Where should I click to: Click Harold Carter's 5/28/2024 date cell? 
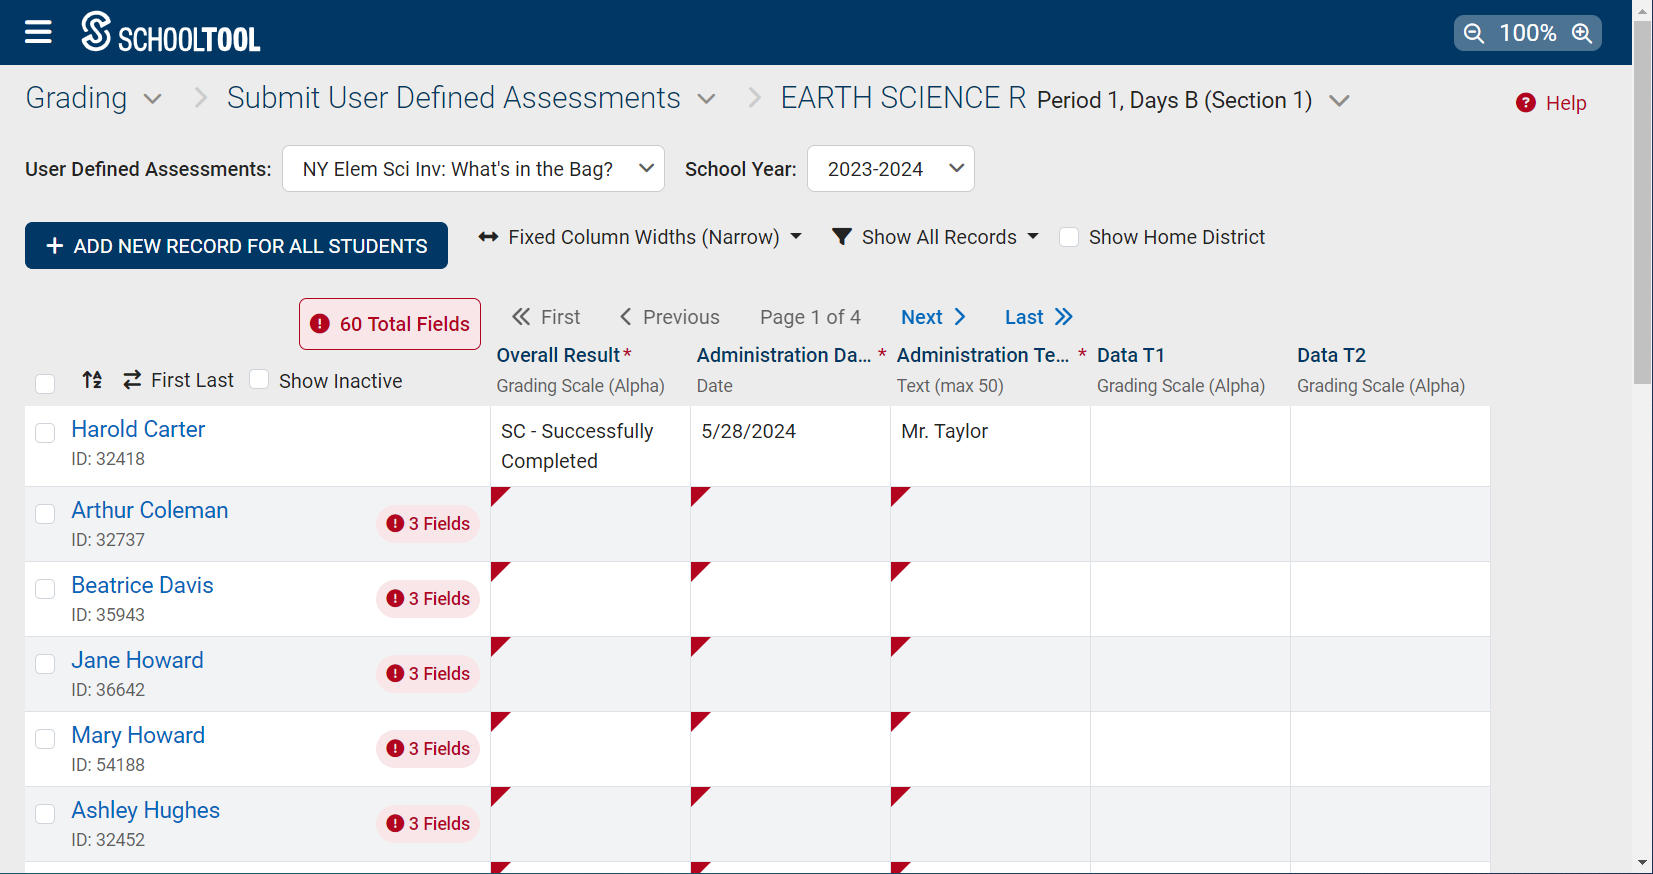tap(790, 446)
